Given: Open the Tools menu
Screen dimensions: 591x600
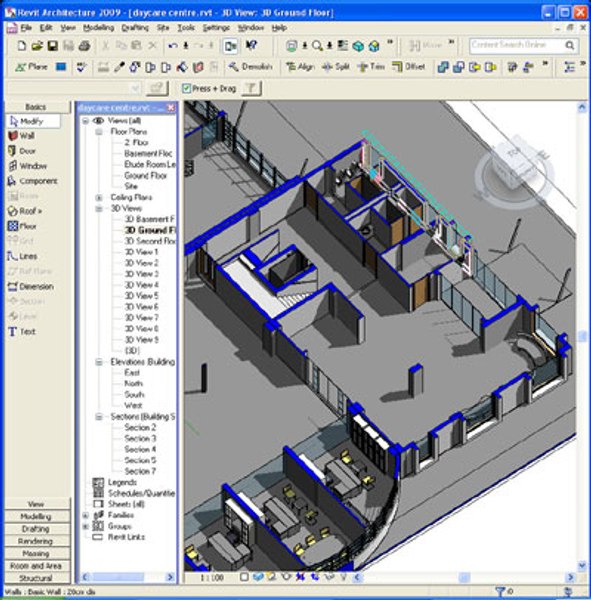Looking at the screenshot, I should (x=186, y=28).
